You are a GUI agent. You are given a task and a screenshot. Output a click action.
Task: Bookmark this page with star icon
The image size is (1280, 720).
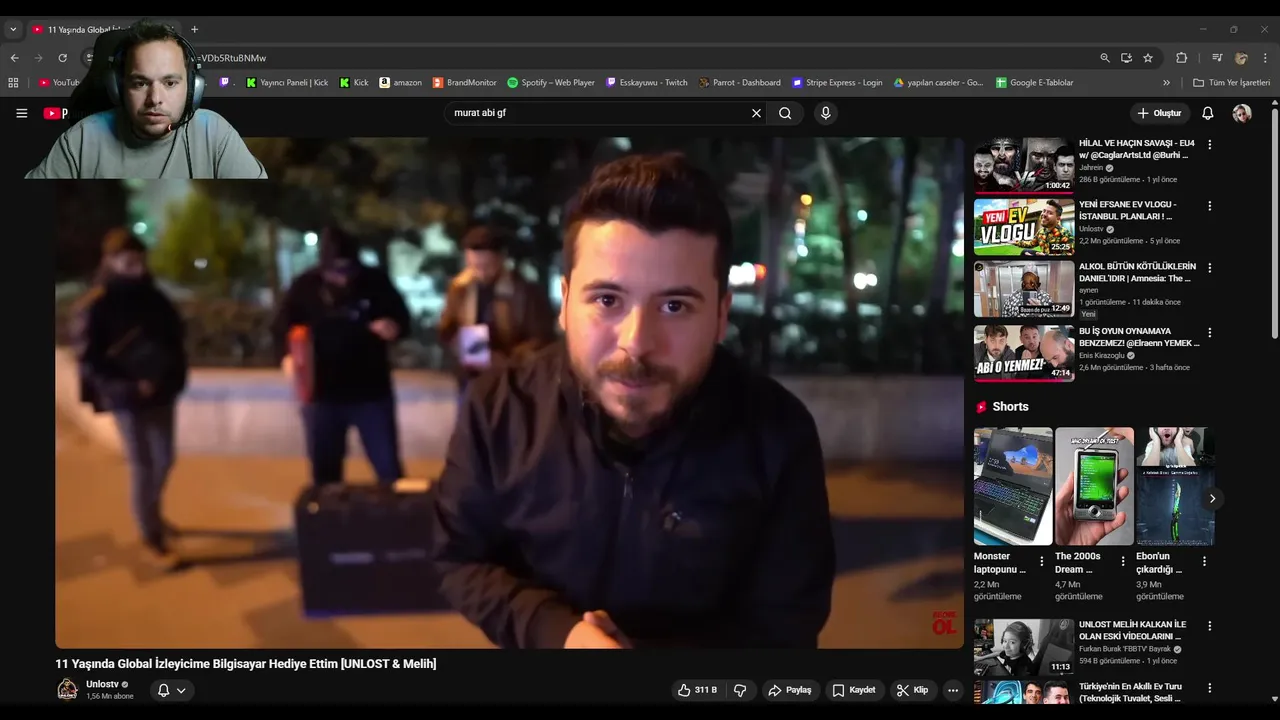click(1148, 58)
